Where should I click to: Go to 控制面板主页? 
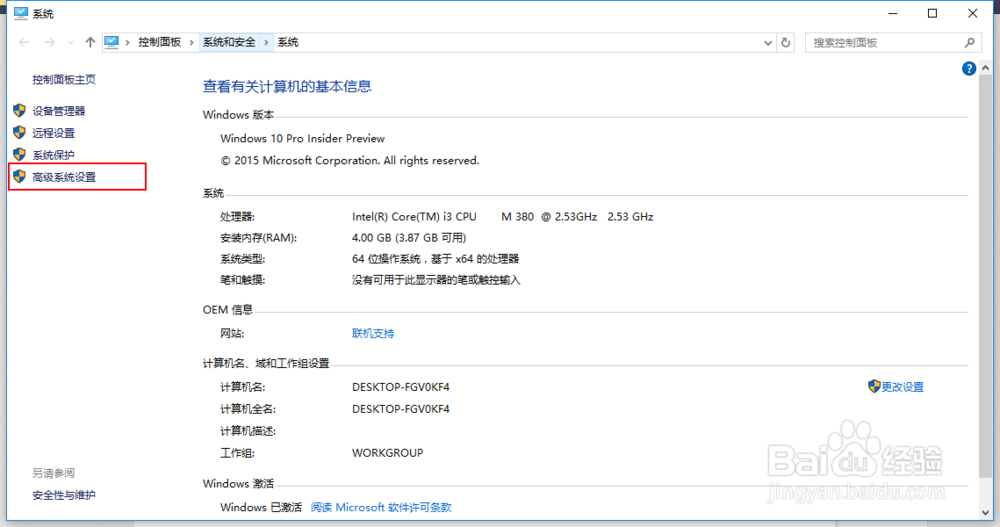coord(64,80)
